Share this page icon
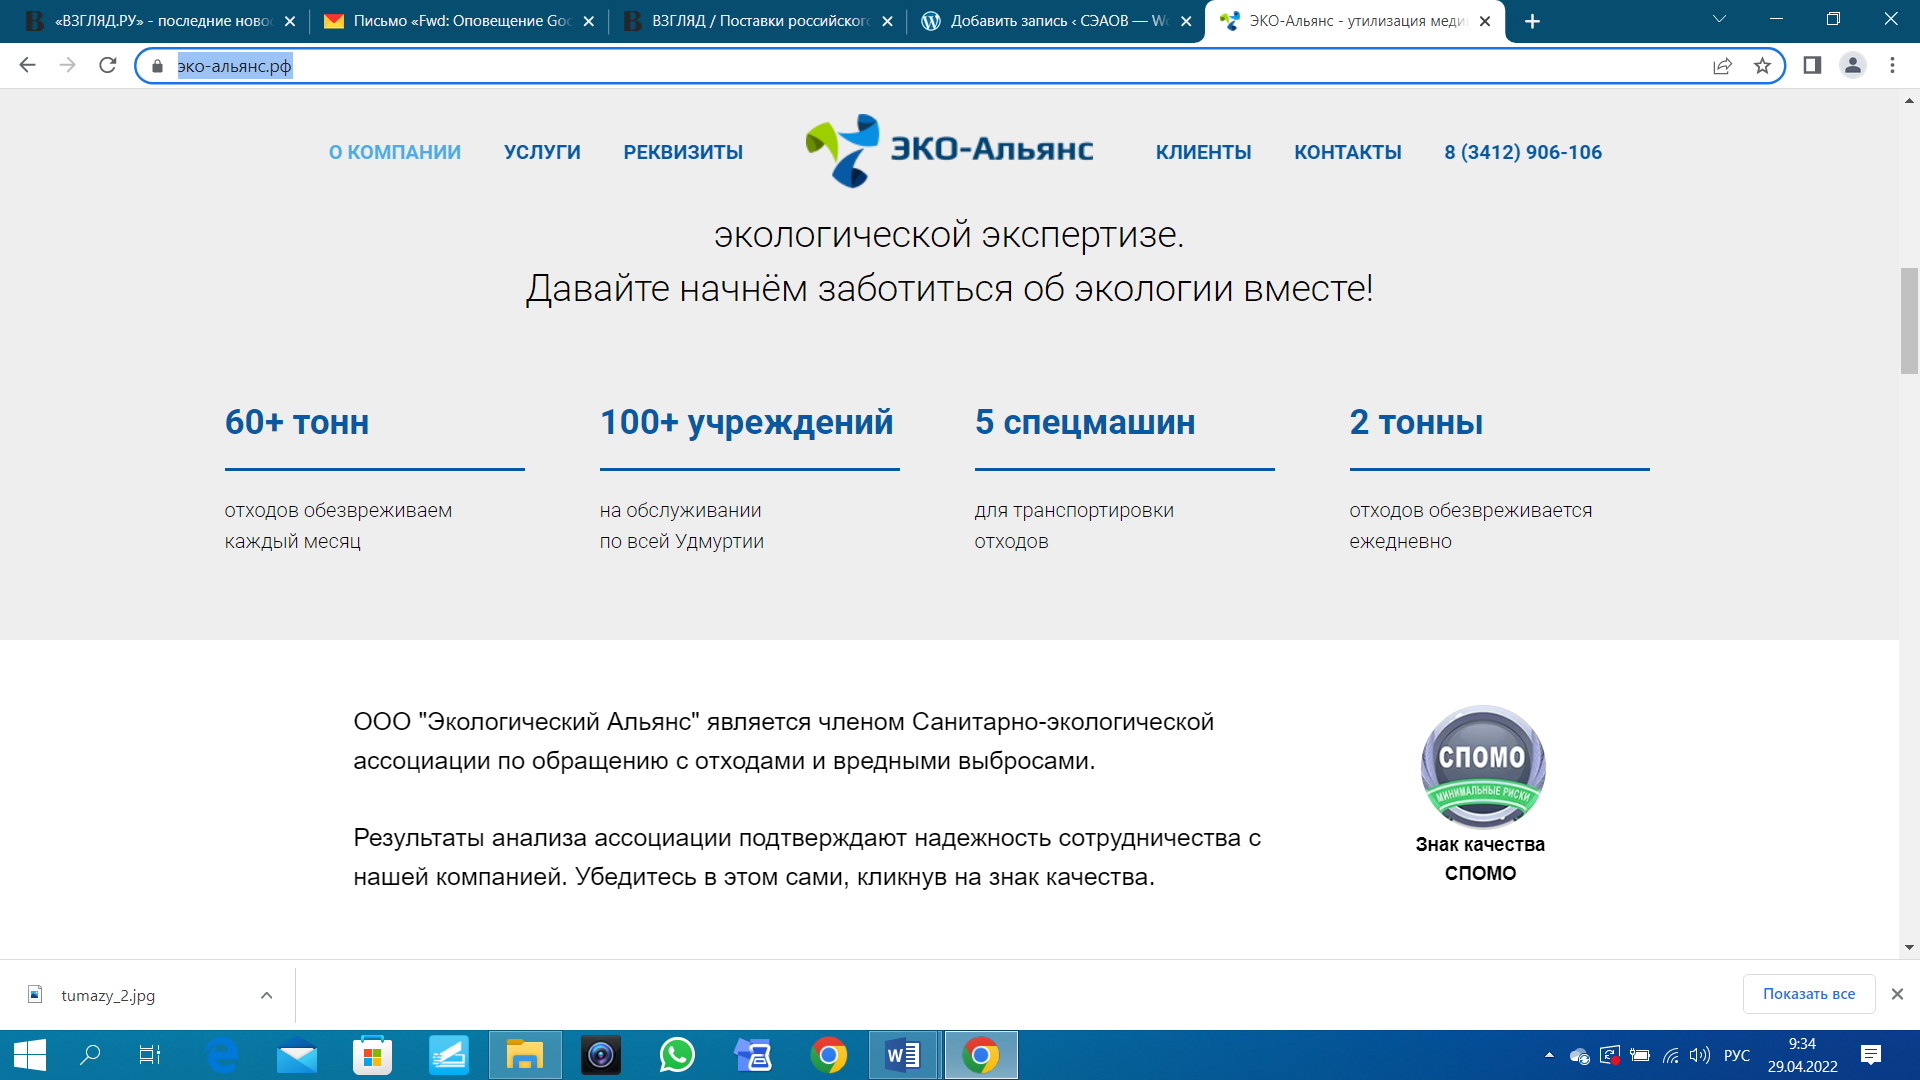 1722,66
